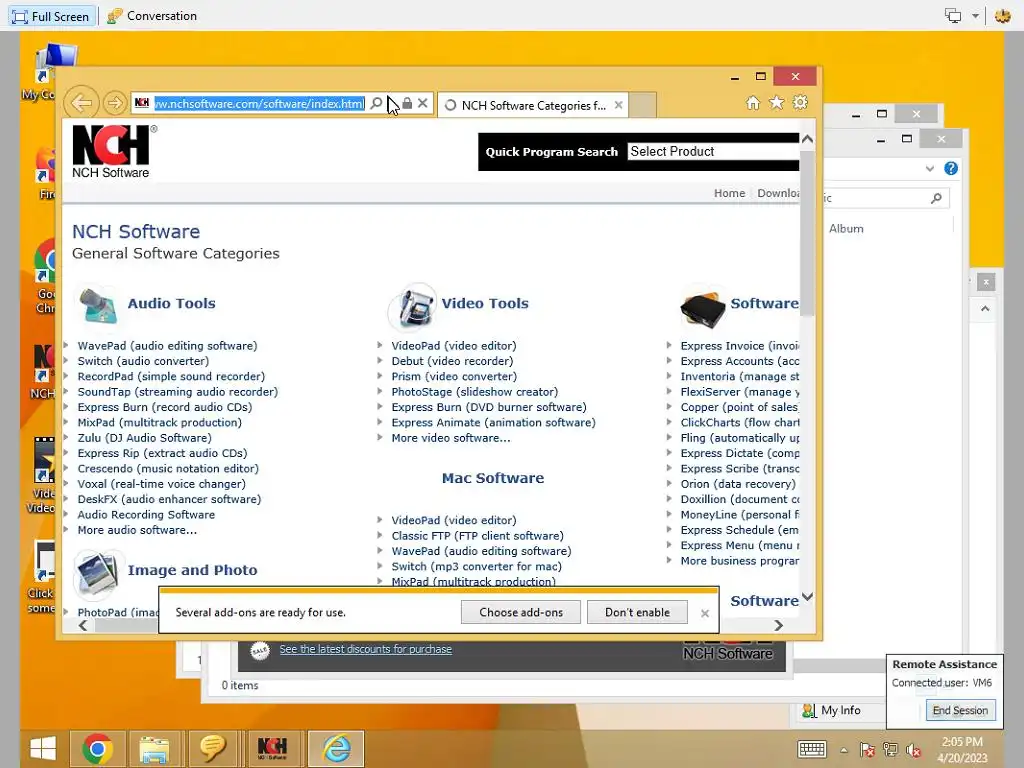This screenshot has width=1024, height=768.
Task: Click the horizontal scrollbar right arrow
Action: pos(778,626)
